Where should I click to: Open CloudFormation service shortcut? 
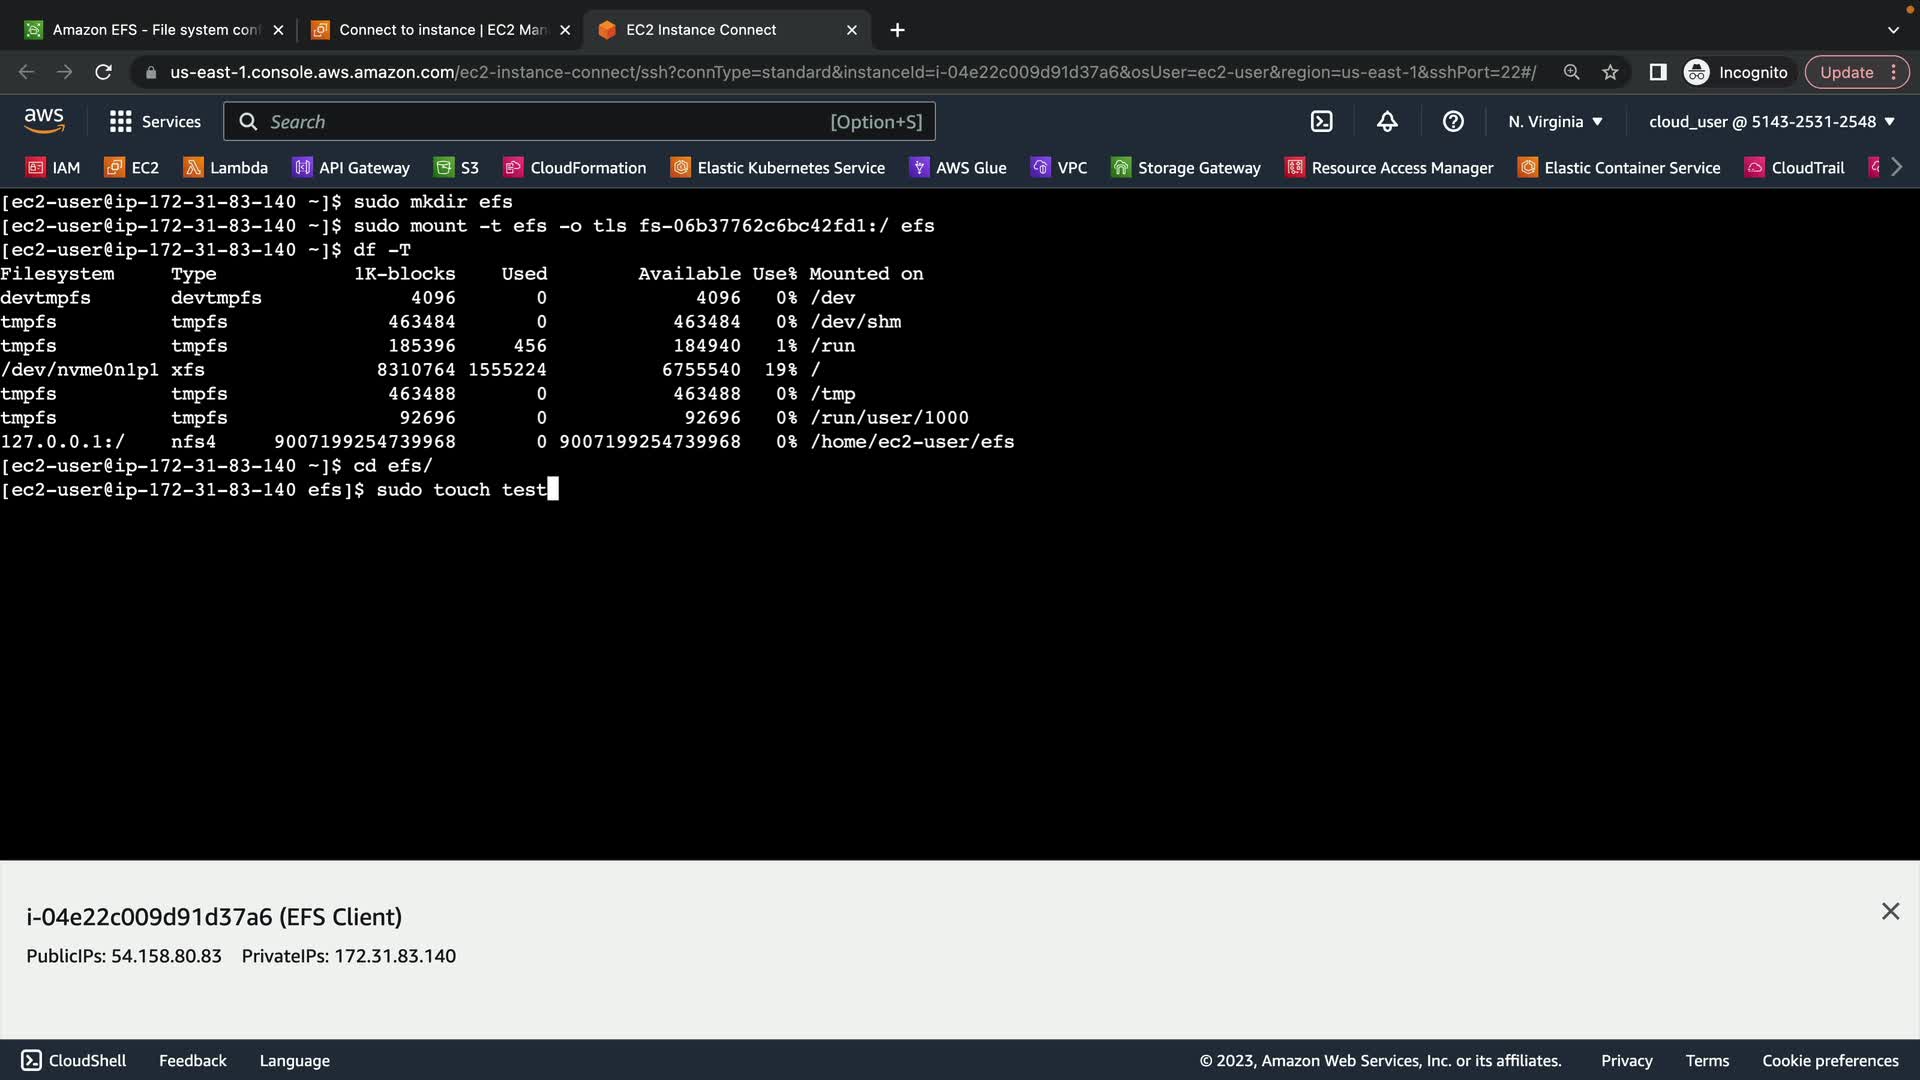click(575, 167)
